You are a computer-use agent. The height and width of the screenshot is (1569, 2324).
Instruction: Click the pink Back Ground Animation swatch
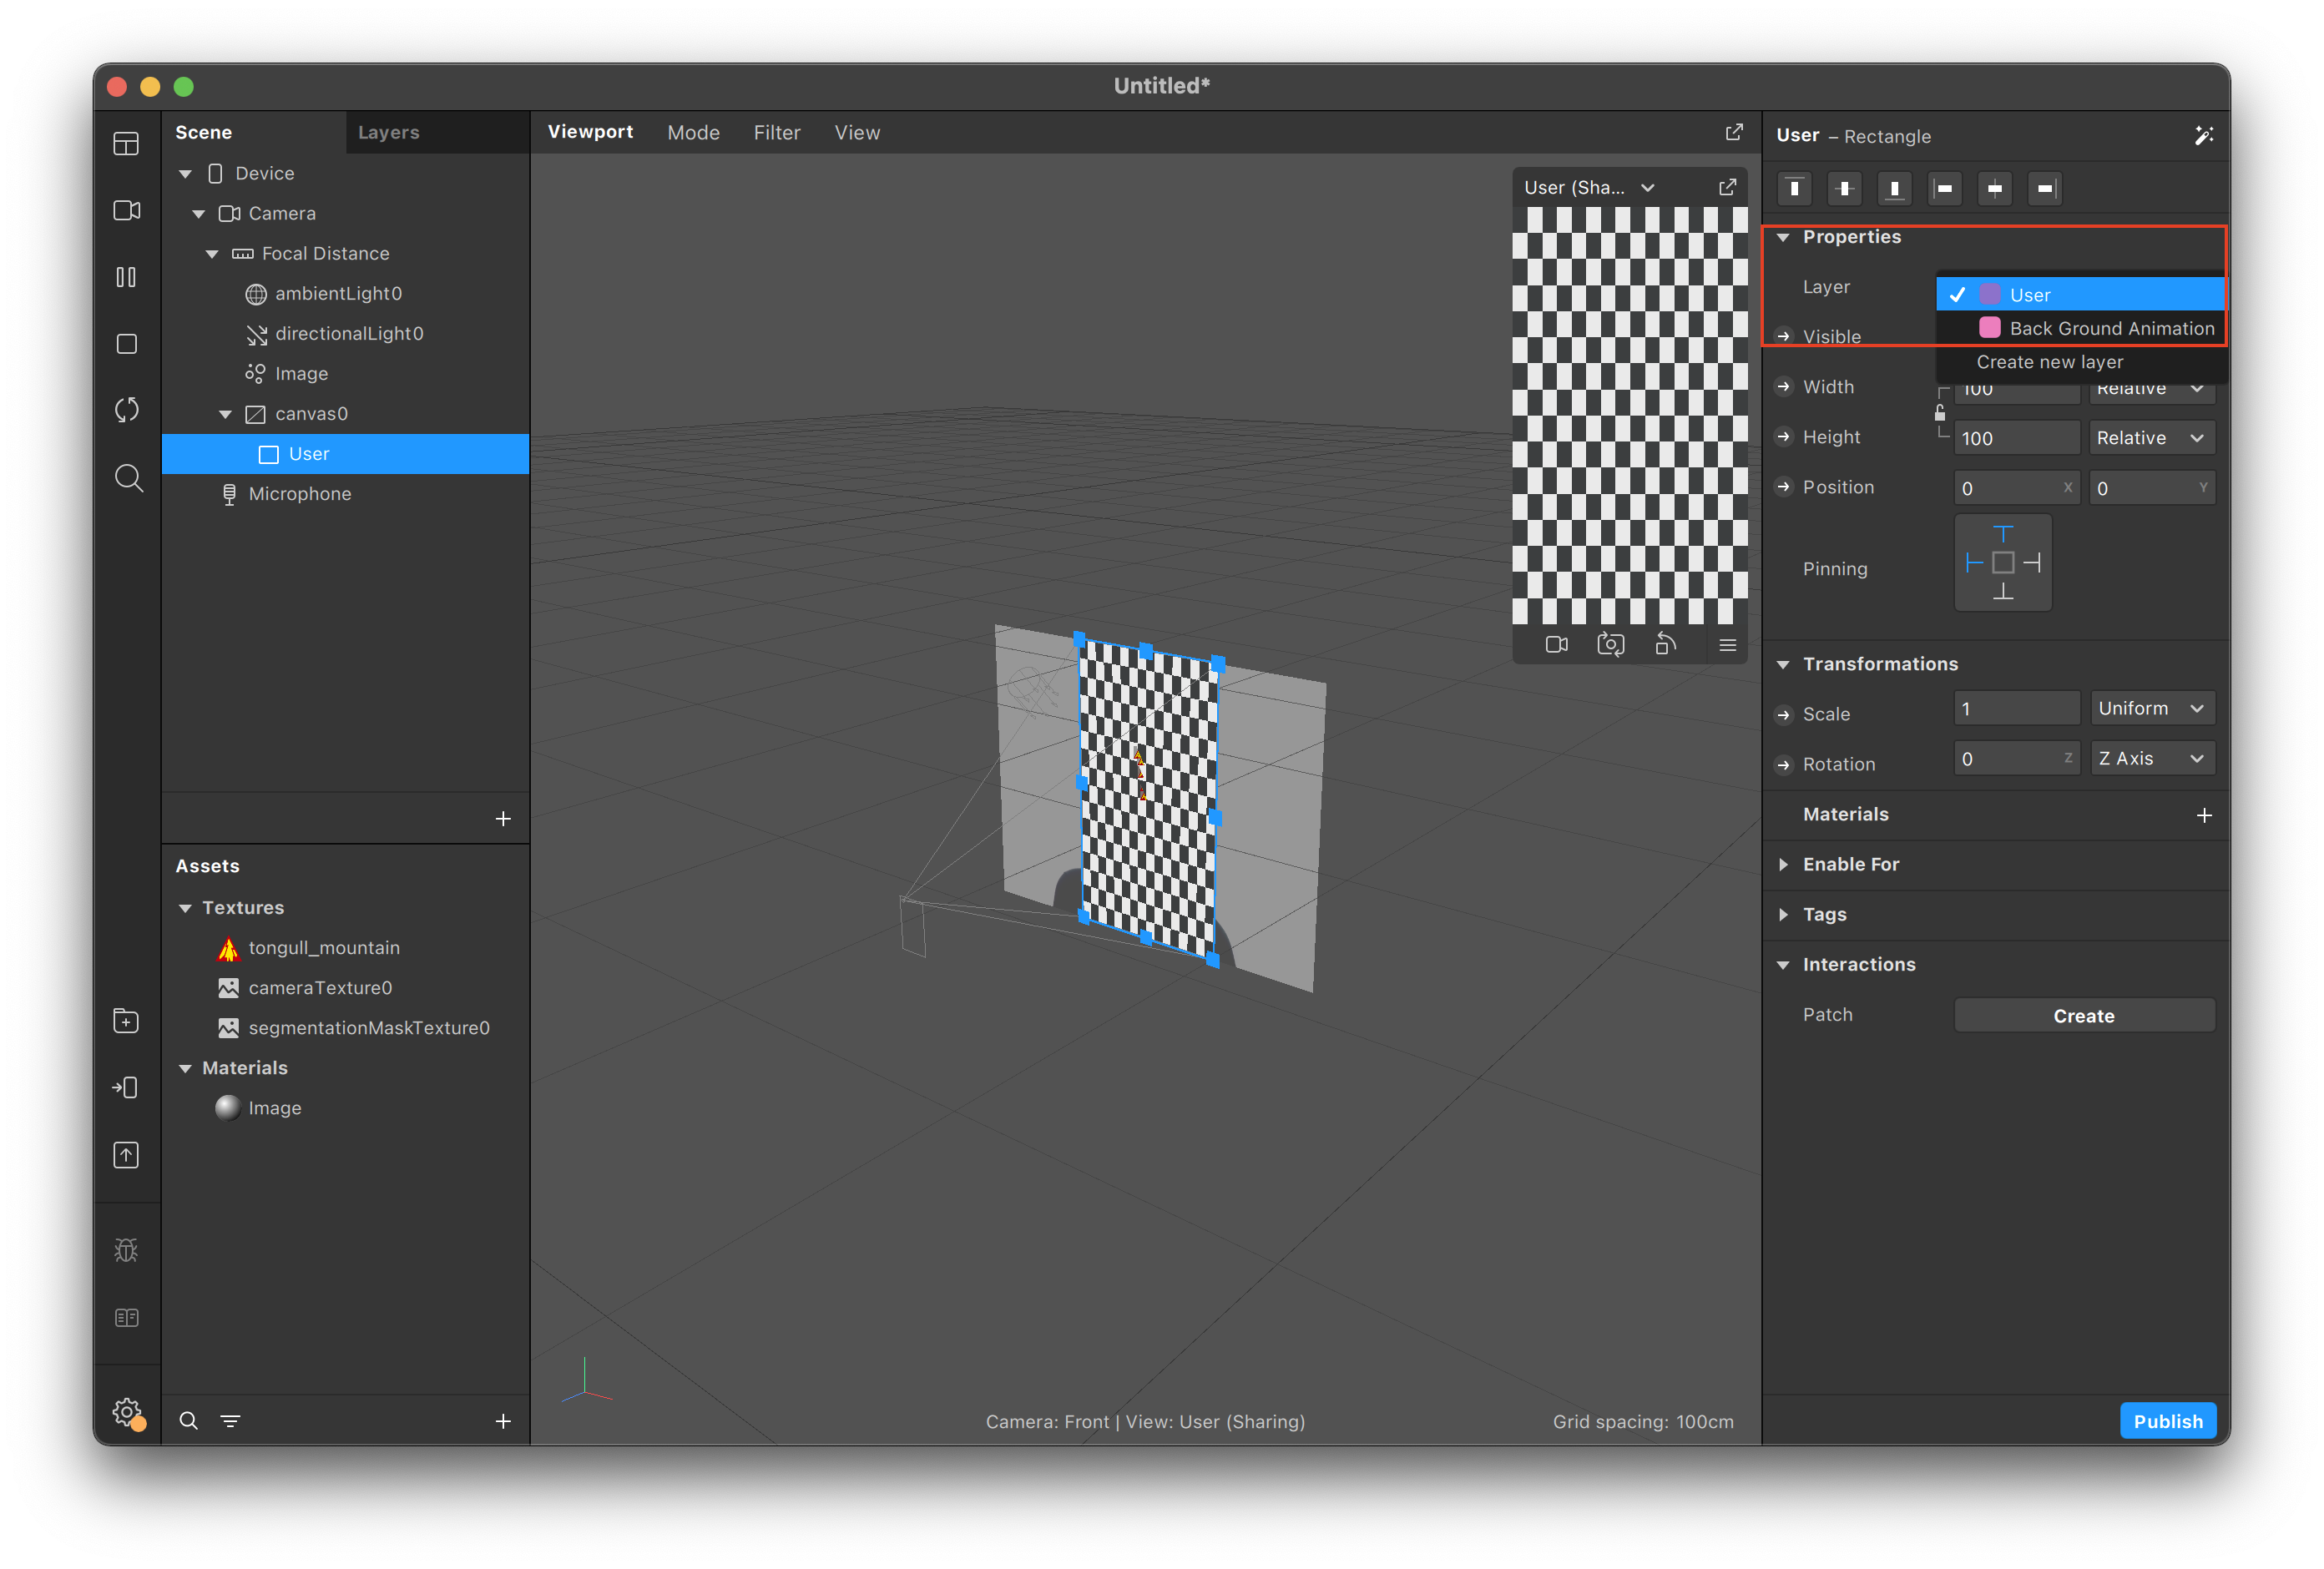(x=1989, y=328)
